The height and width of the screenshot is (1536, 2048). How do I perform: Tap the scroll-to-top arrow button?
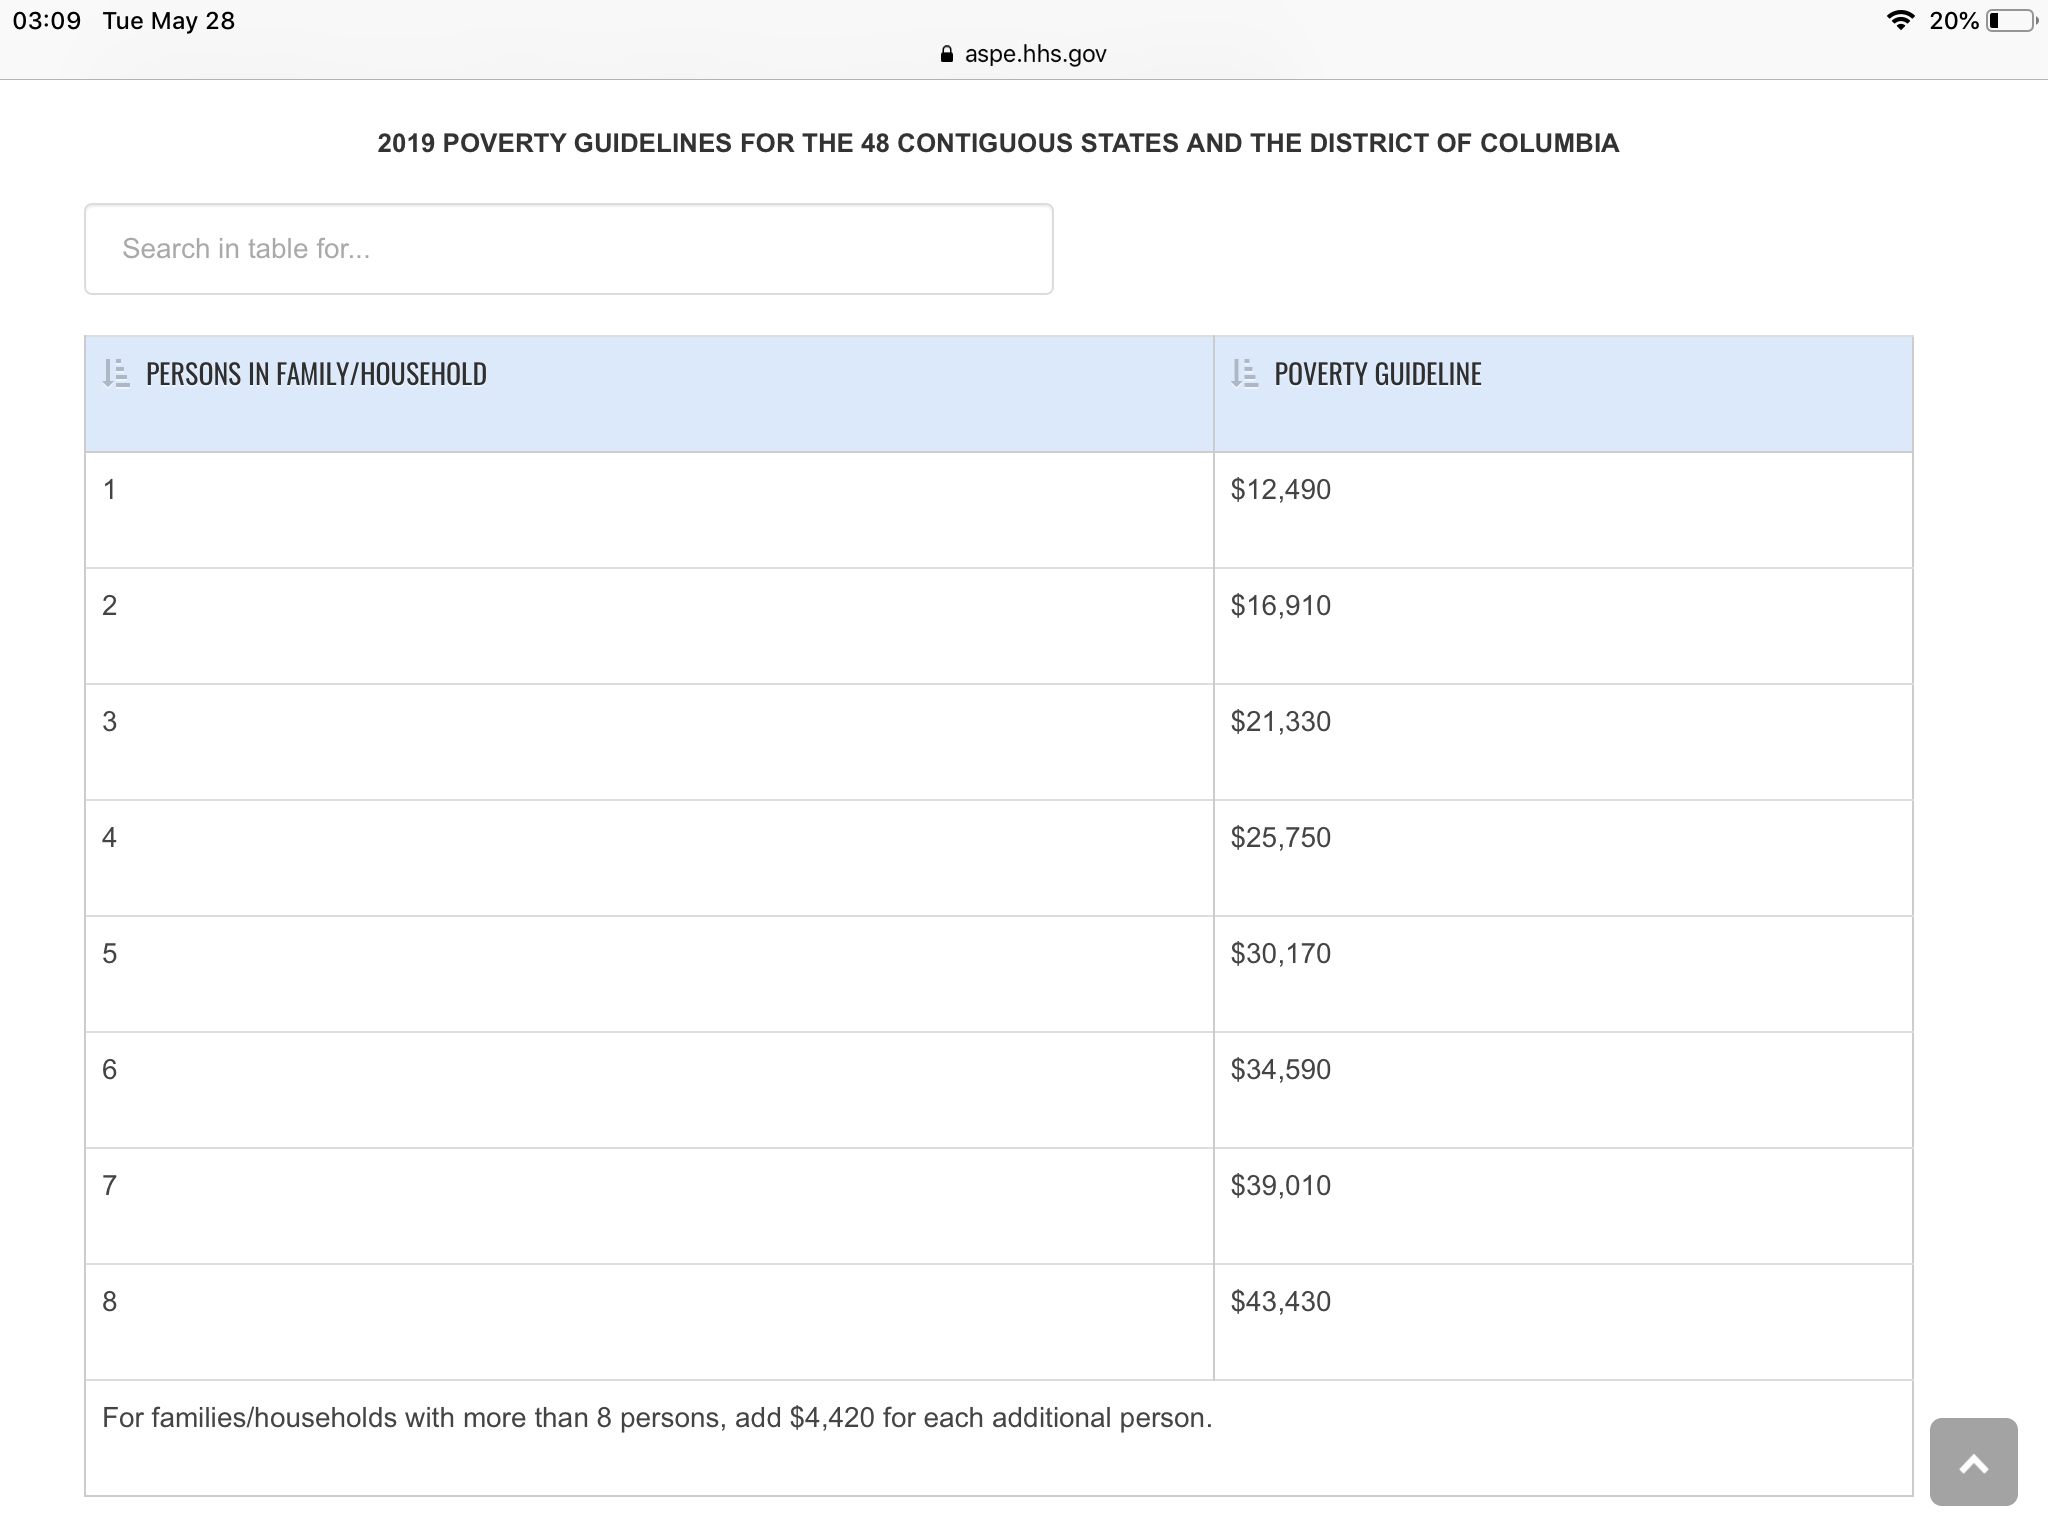pos(1973,1461)
